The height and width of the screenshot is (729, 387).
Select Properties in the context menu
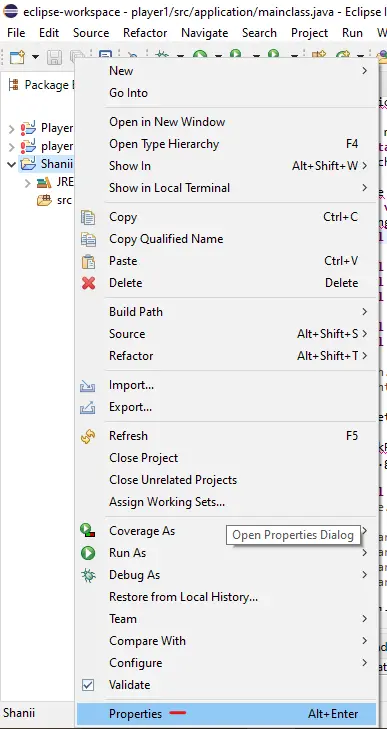tap(226, 714)
